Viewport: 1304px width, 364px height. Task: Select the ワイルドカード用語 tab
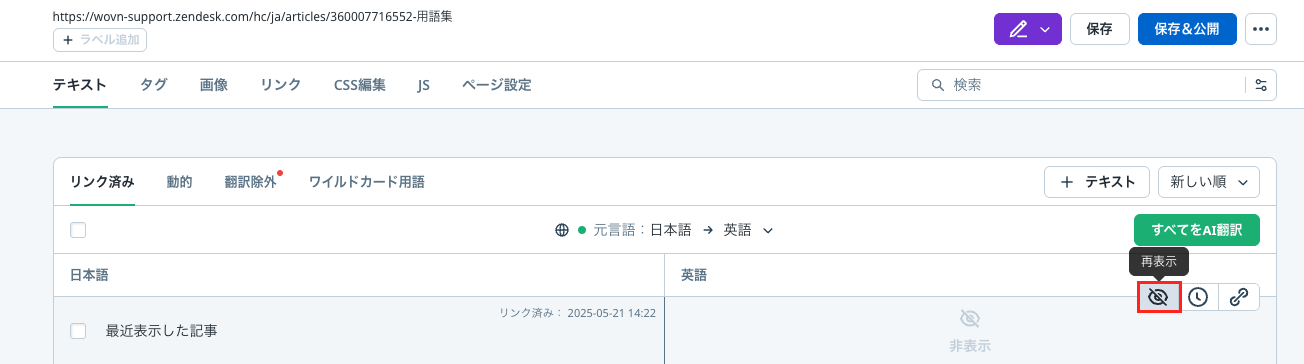pyautogui.click(x=367, y=182)
